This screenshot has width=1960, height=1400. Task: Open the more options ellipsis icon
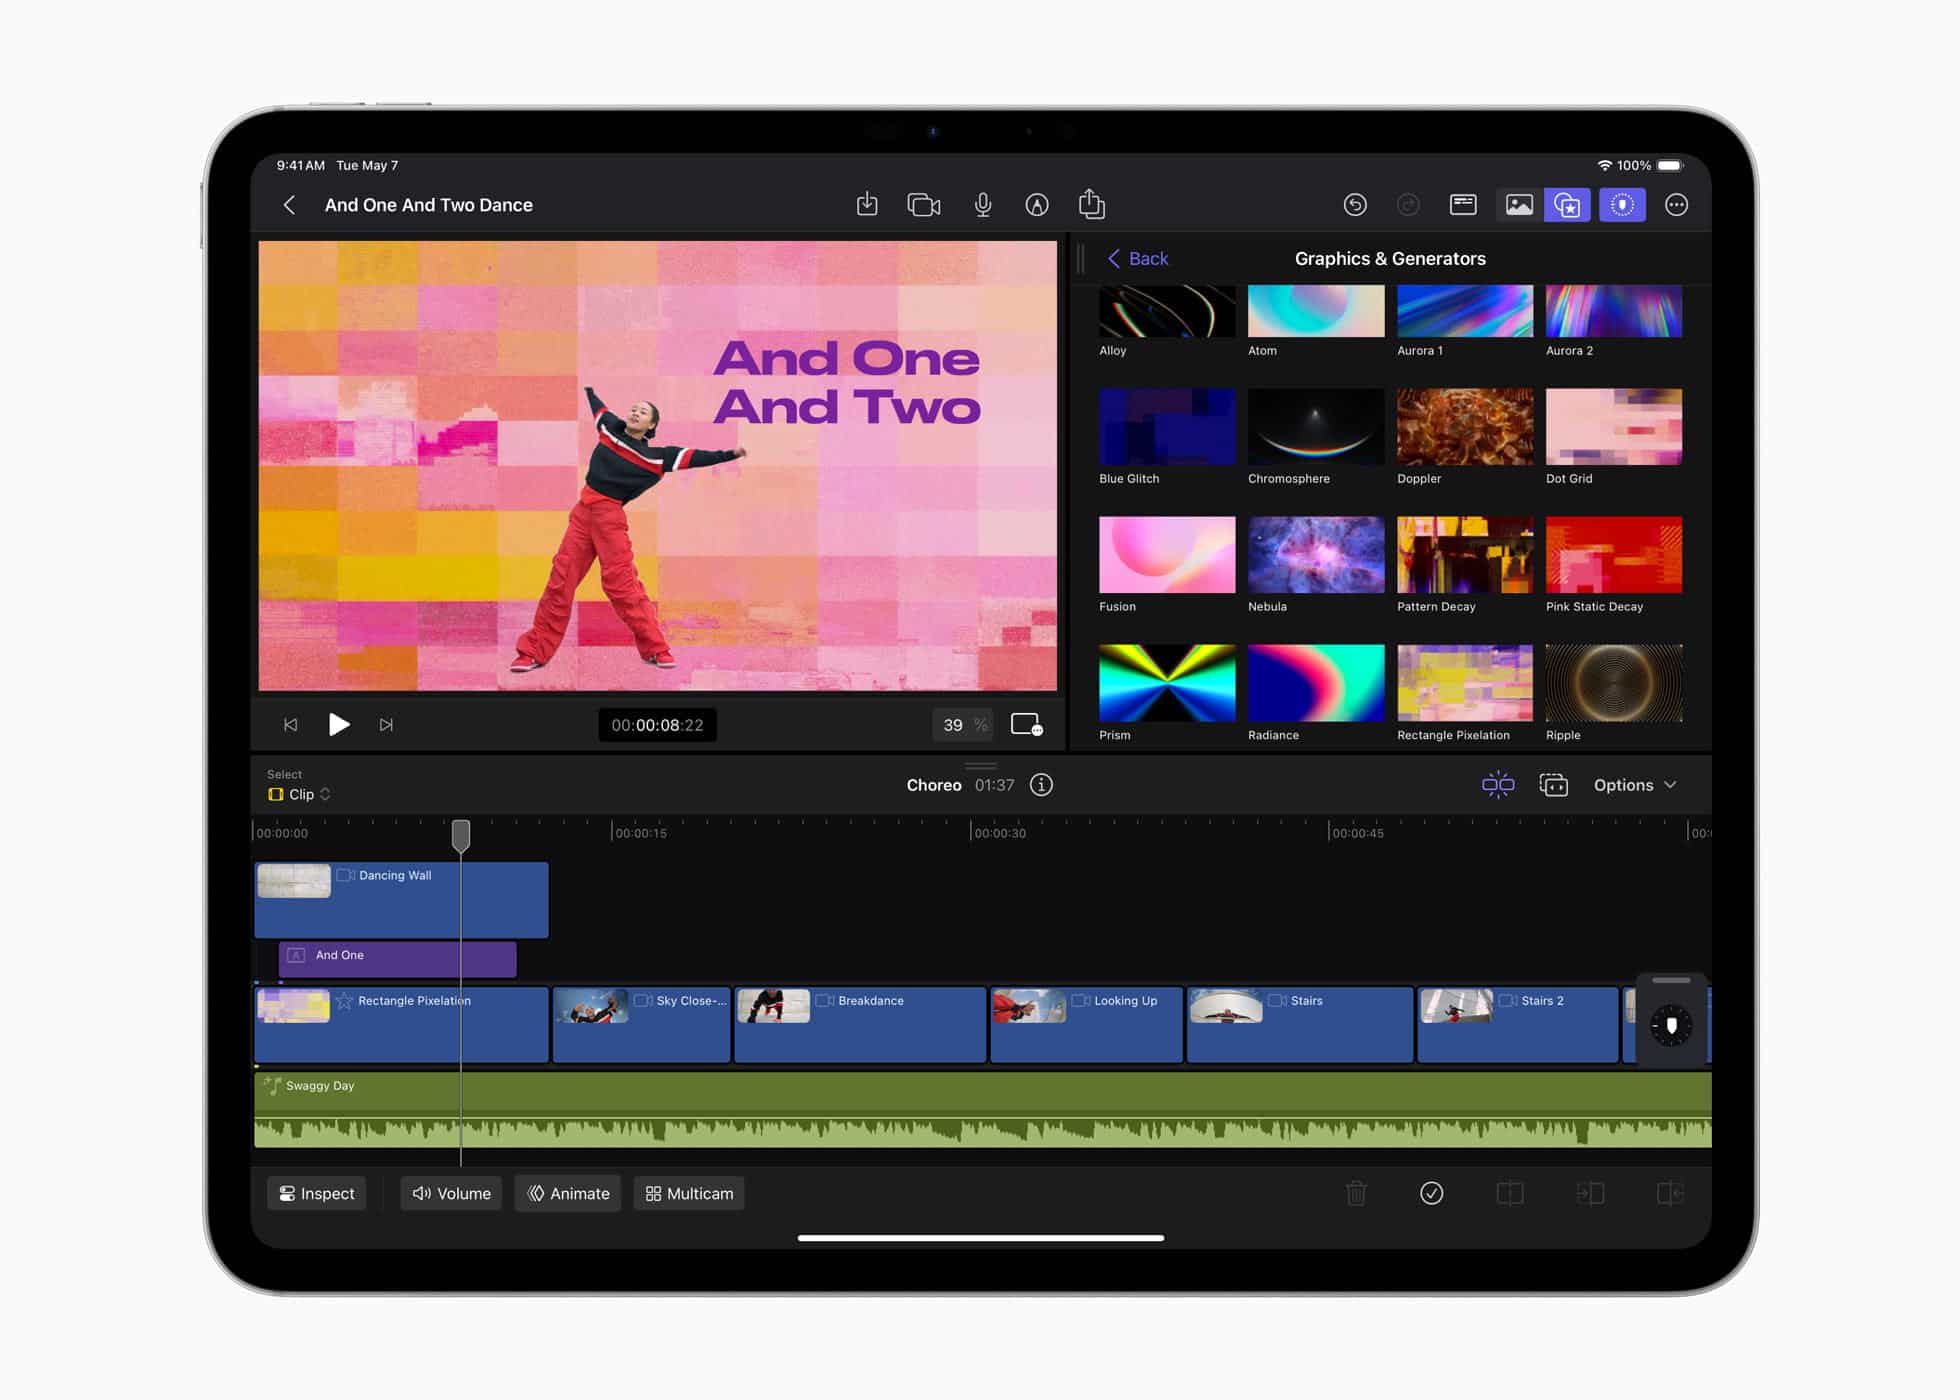coord(1677,205)
